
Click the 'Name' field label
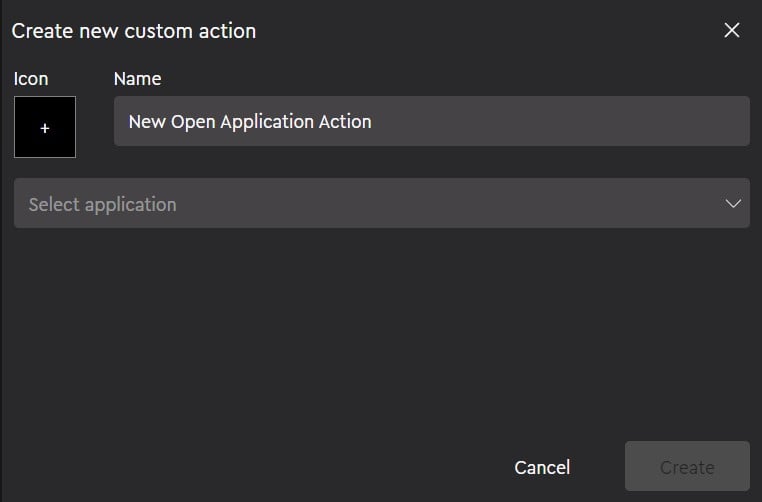click(x=137, y=78)
